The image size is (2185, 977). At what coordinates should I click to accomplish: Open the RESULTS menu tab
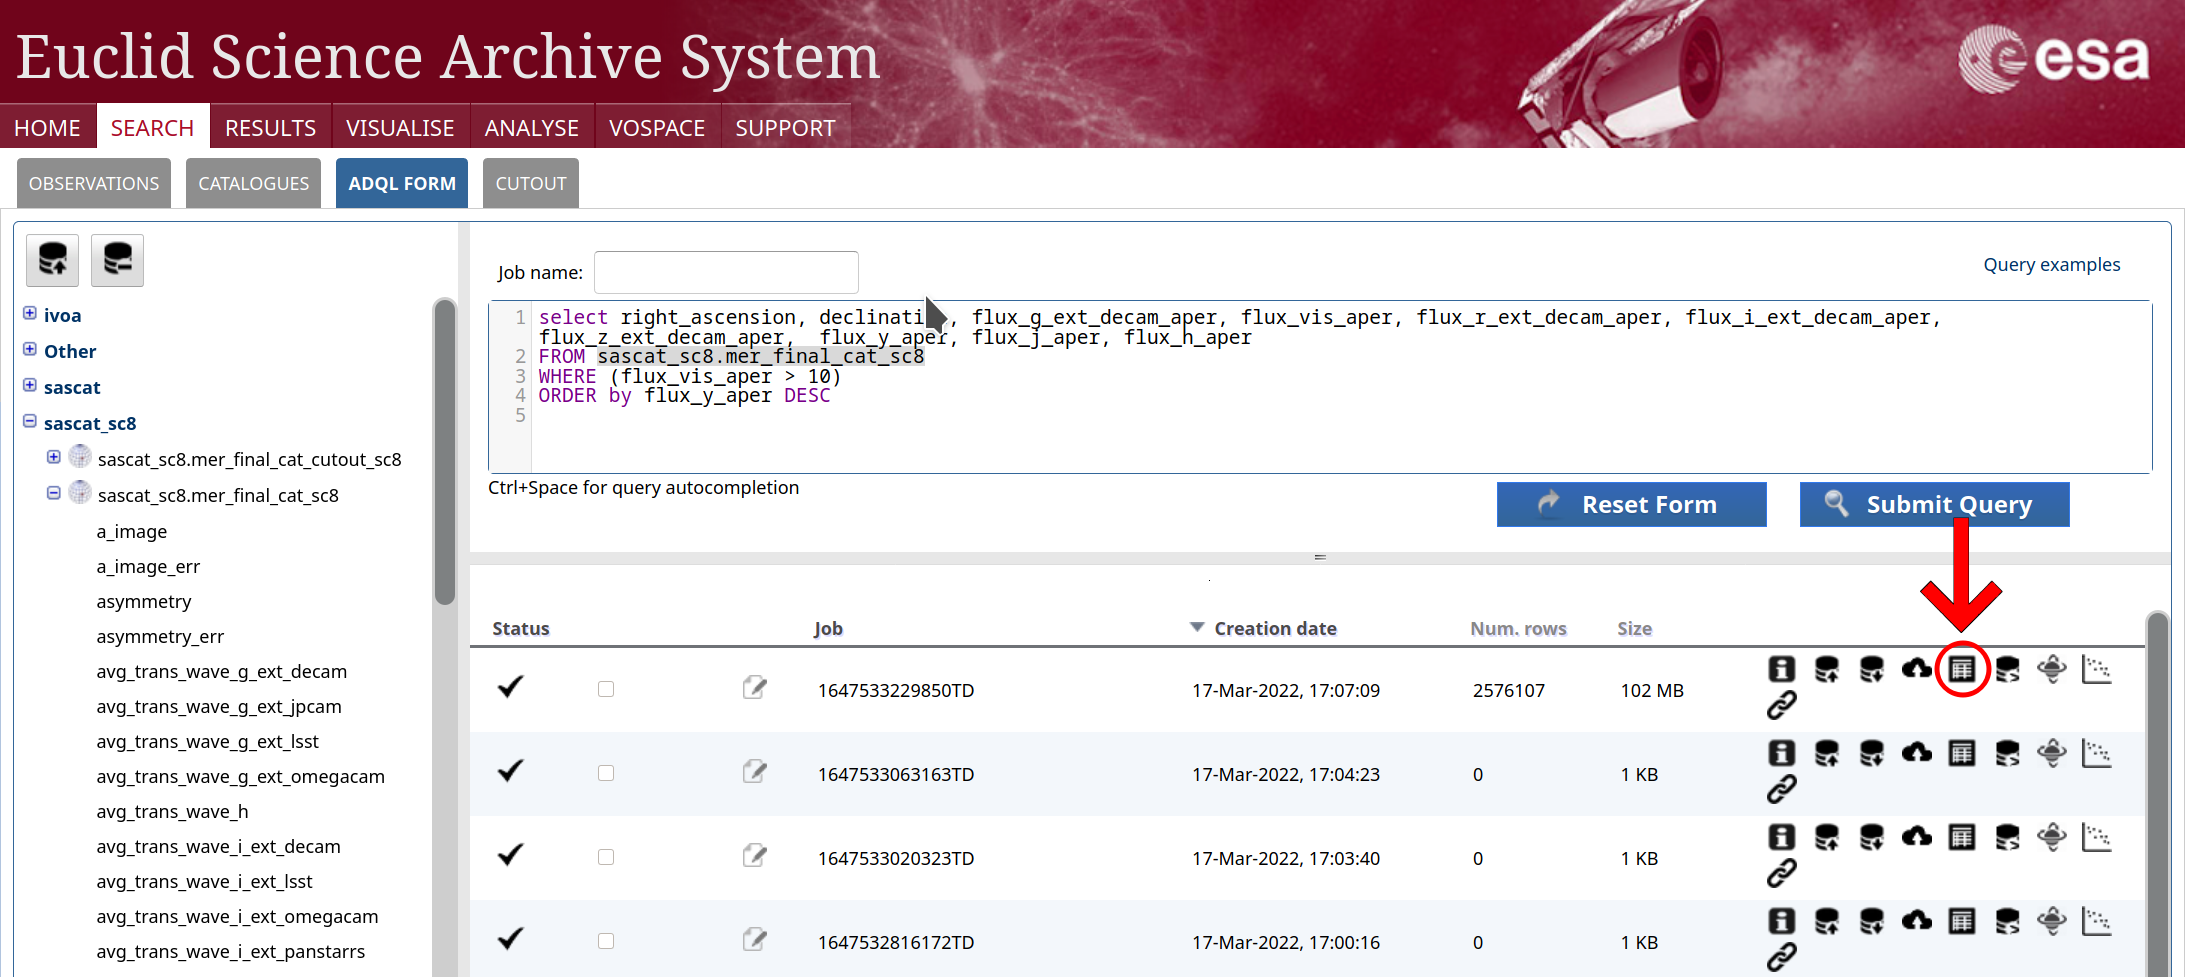pos(270,128)
